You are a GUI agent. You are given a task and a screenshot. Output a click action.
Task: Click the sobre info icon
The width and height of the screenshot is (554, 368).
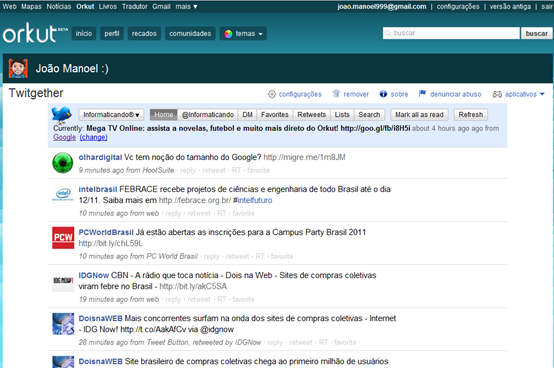[383, 94]
